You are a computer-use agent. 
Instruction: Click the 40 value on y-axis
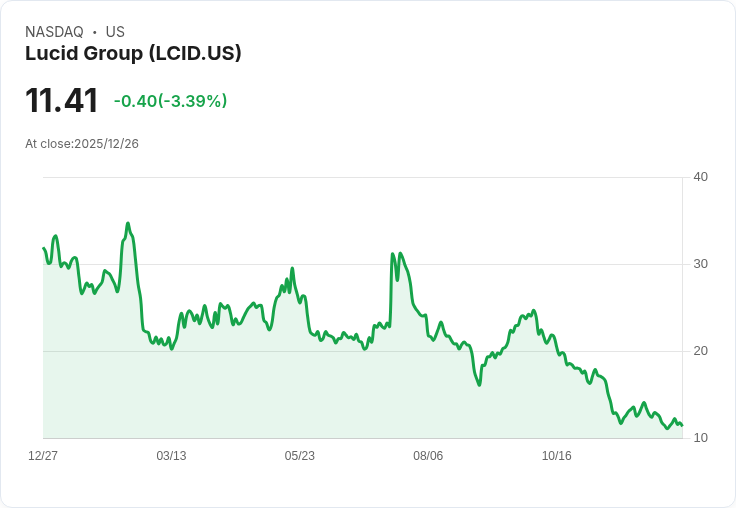(700, 177)
